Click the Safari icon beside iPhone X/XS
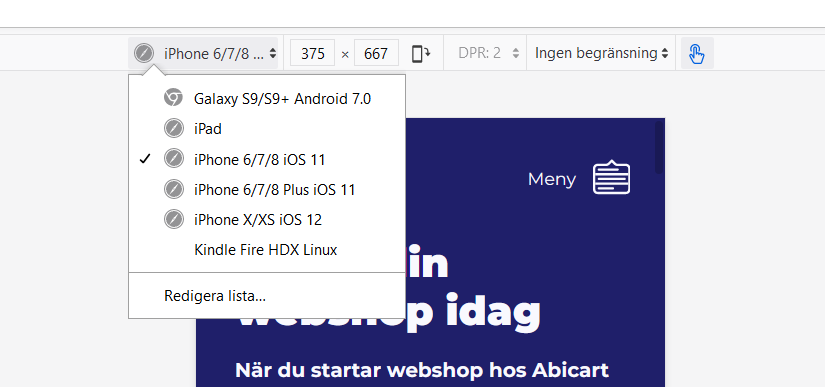 pos(174,219)
